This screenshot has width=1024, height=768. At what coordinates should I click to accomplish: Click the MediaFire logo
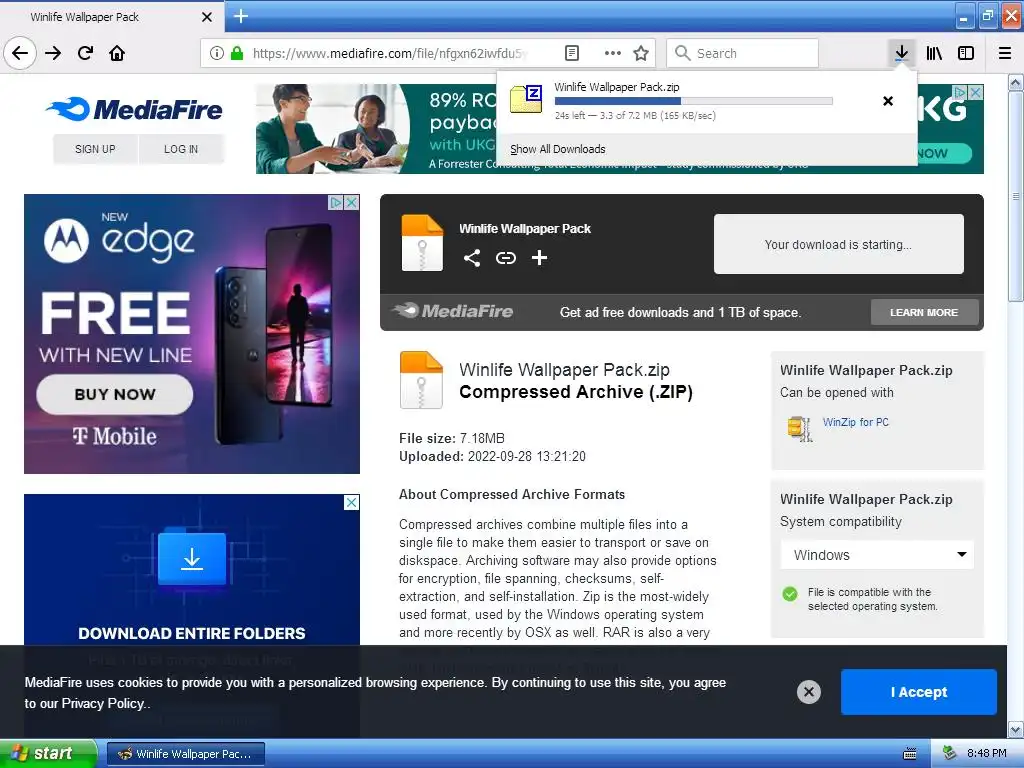[x=135, y=109]
